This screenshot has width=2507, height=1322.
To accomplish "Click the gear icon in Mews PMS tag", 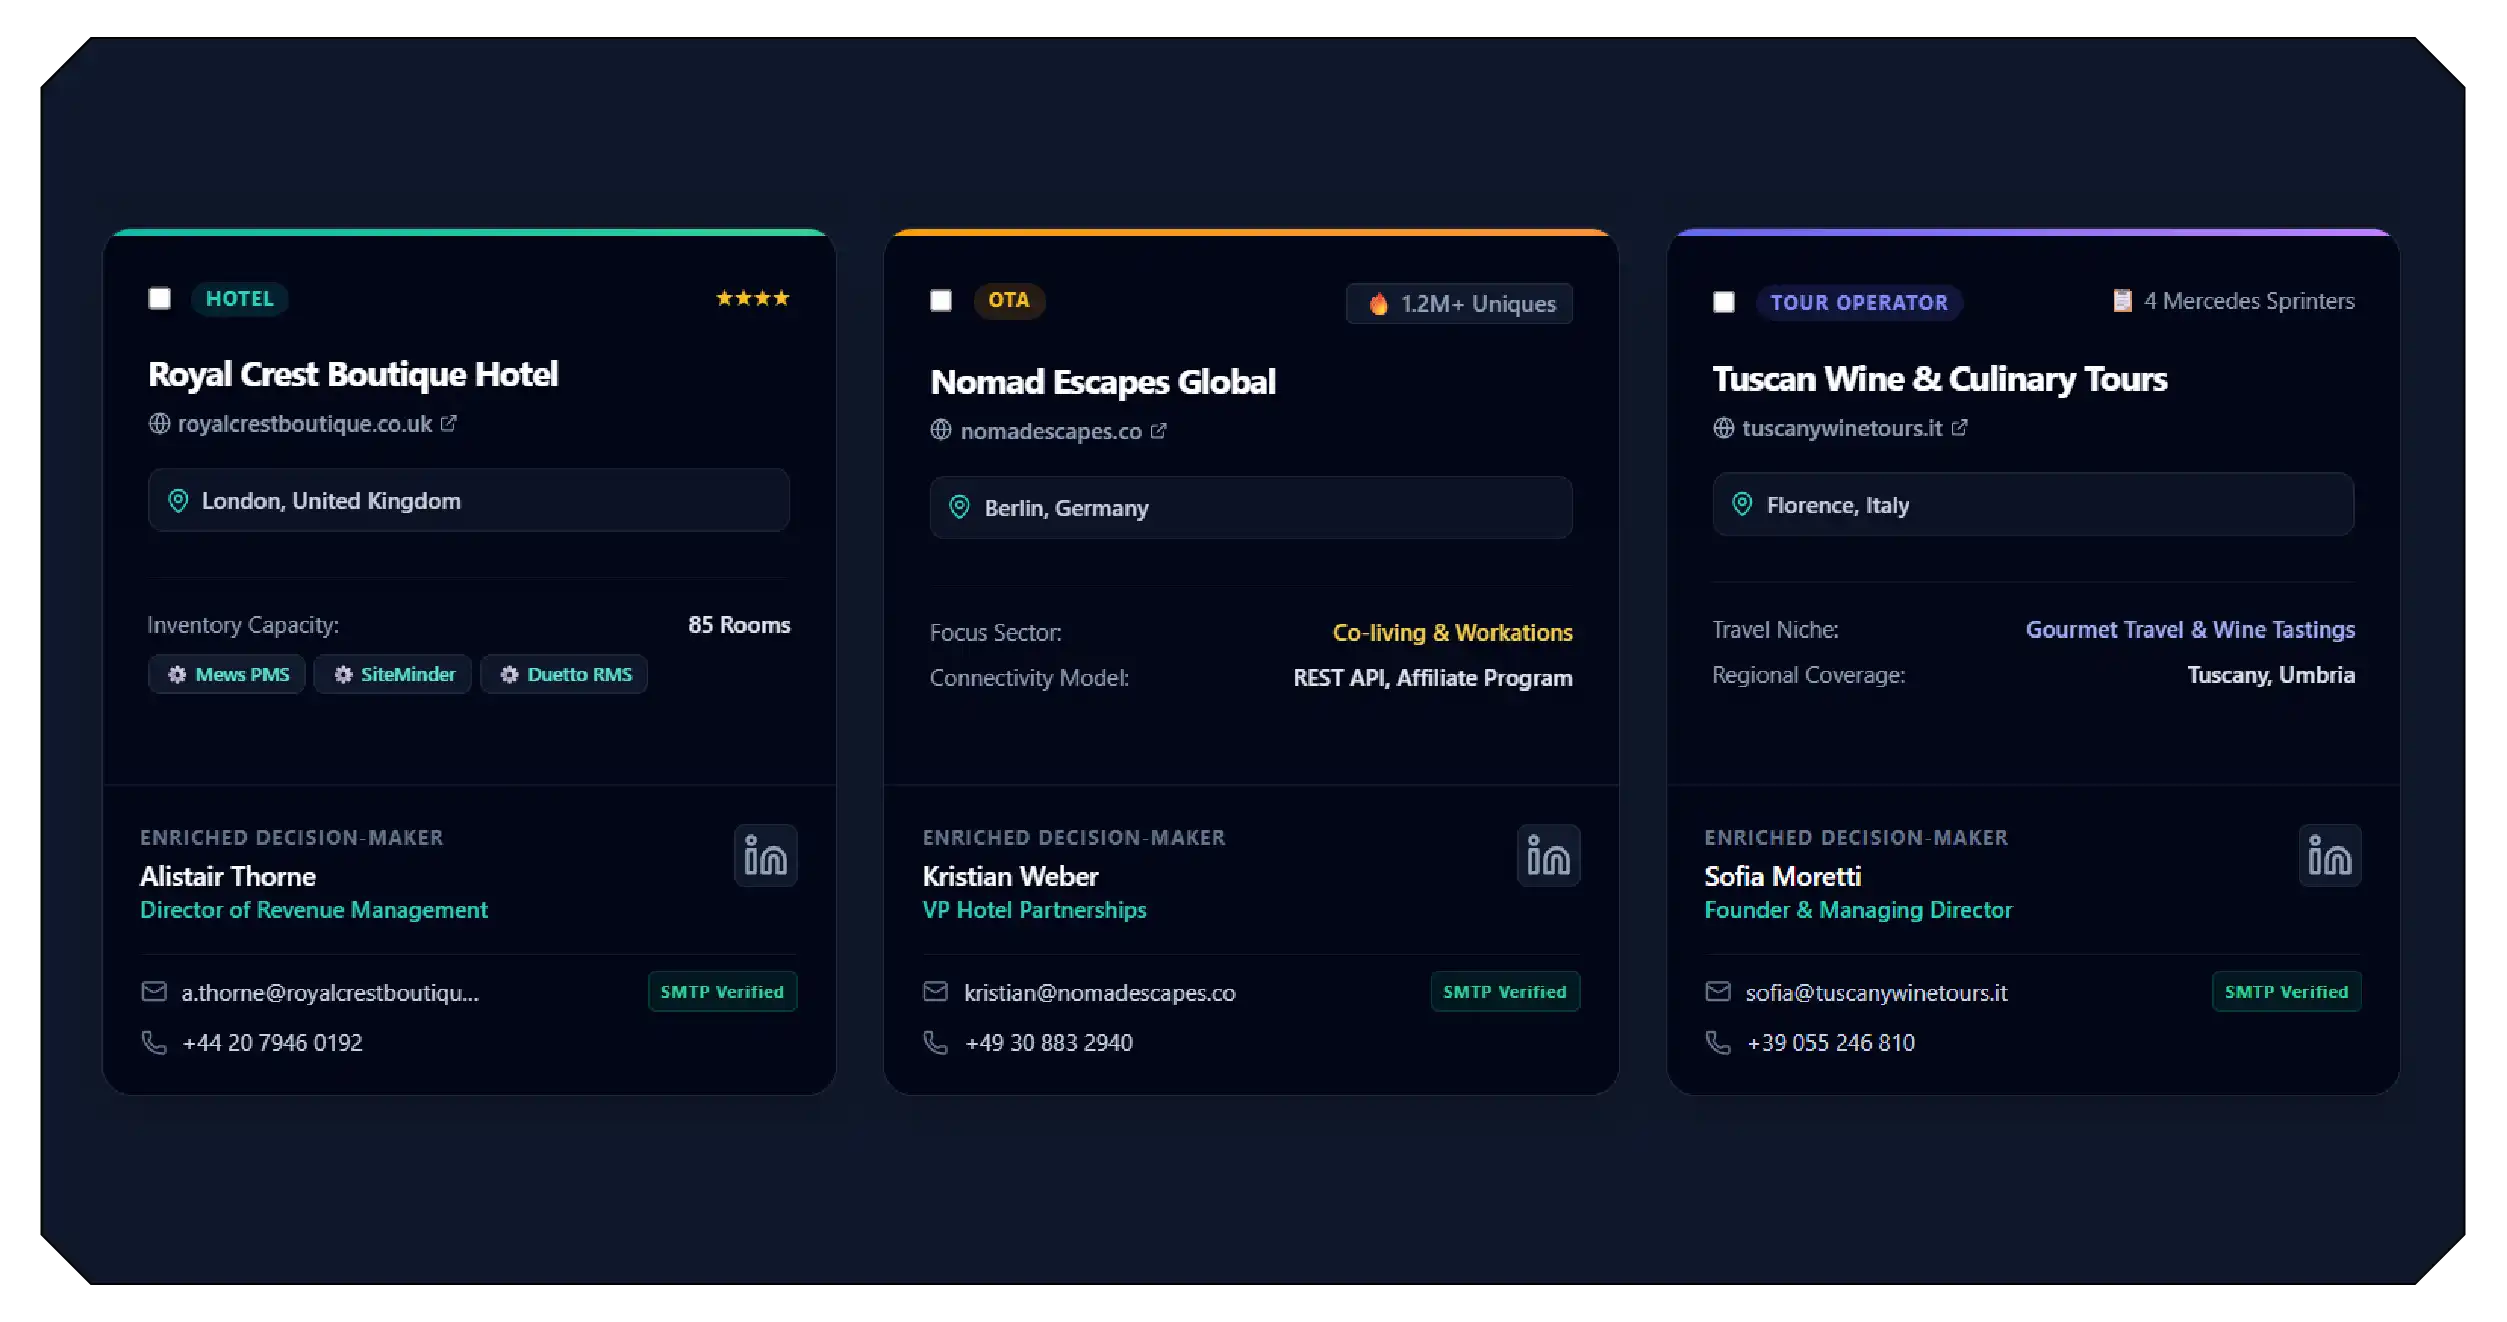I will [177, 675].
